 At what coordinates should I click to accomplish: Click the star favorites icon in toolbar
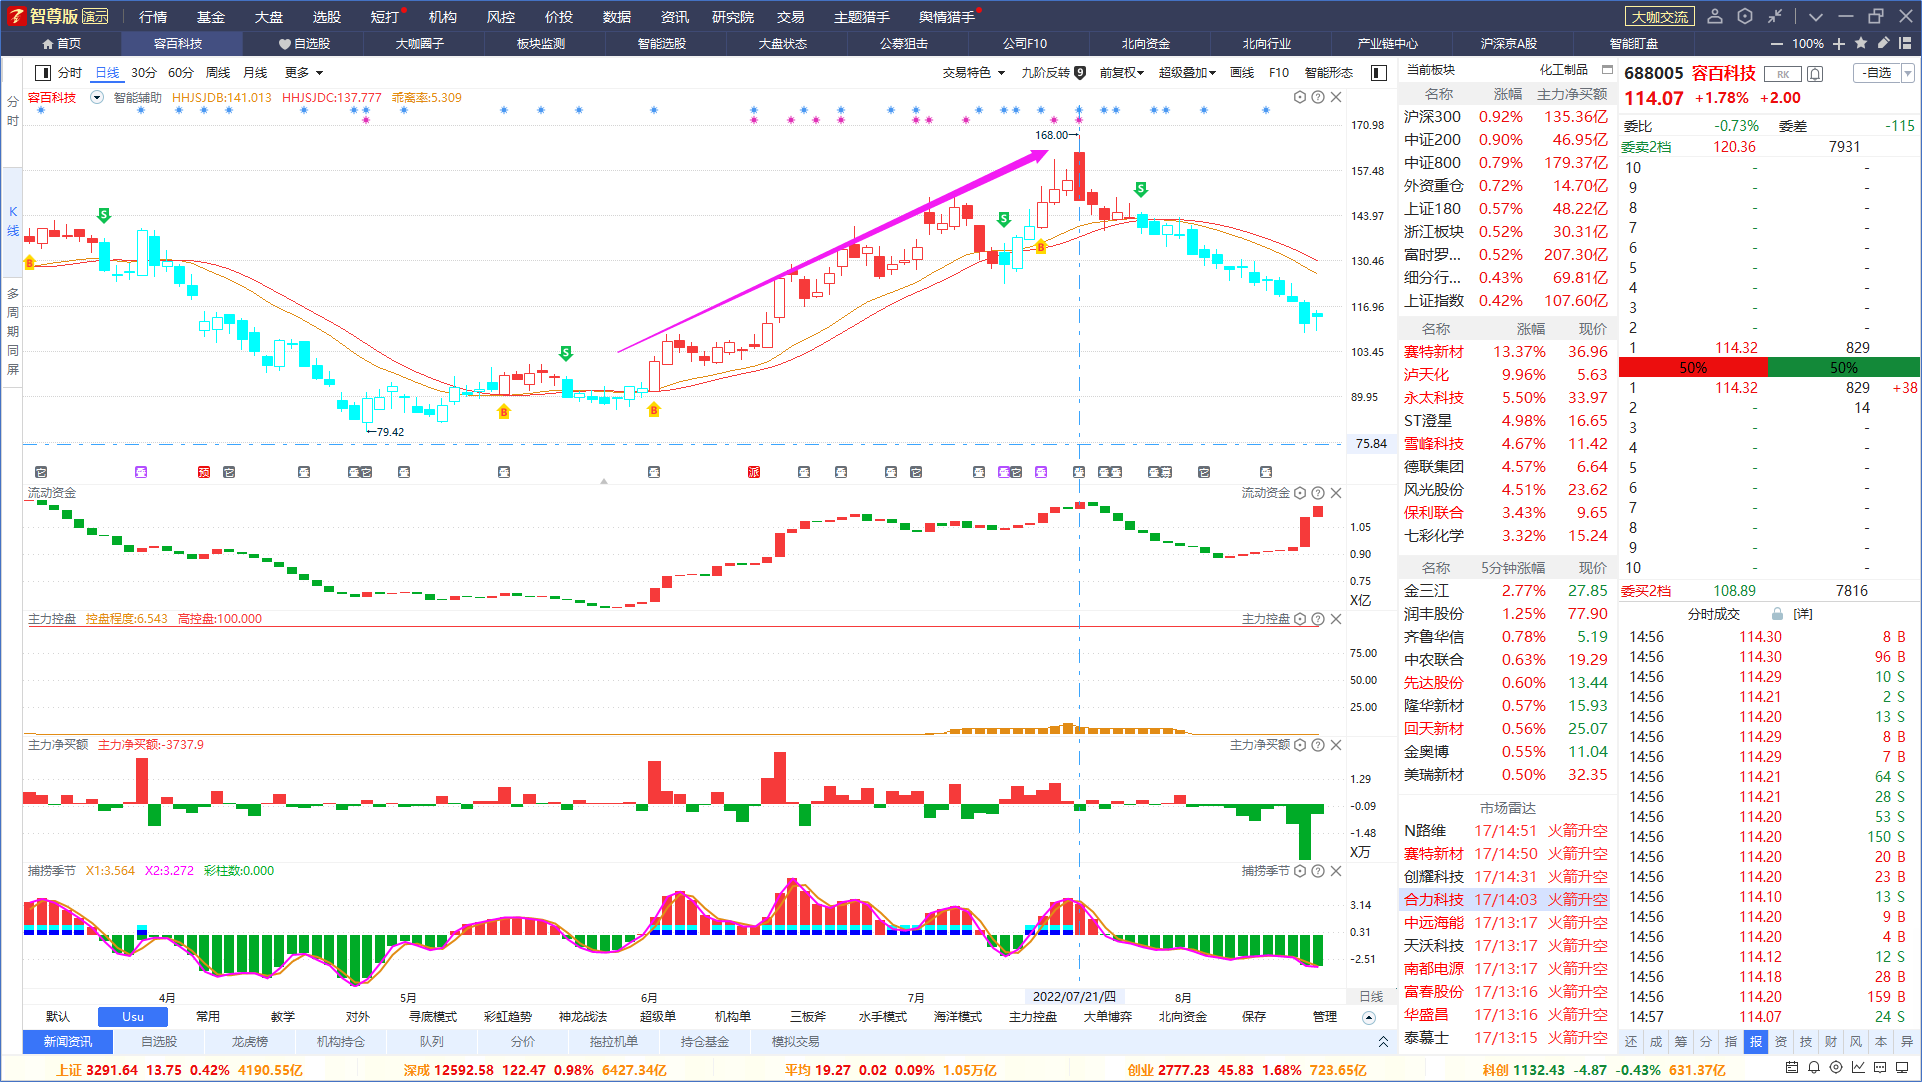click(x=1861, y=43)
